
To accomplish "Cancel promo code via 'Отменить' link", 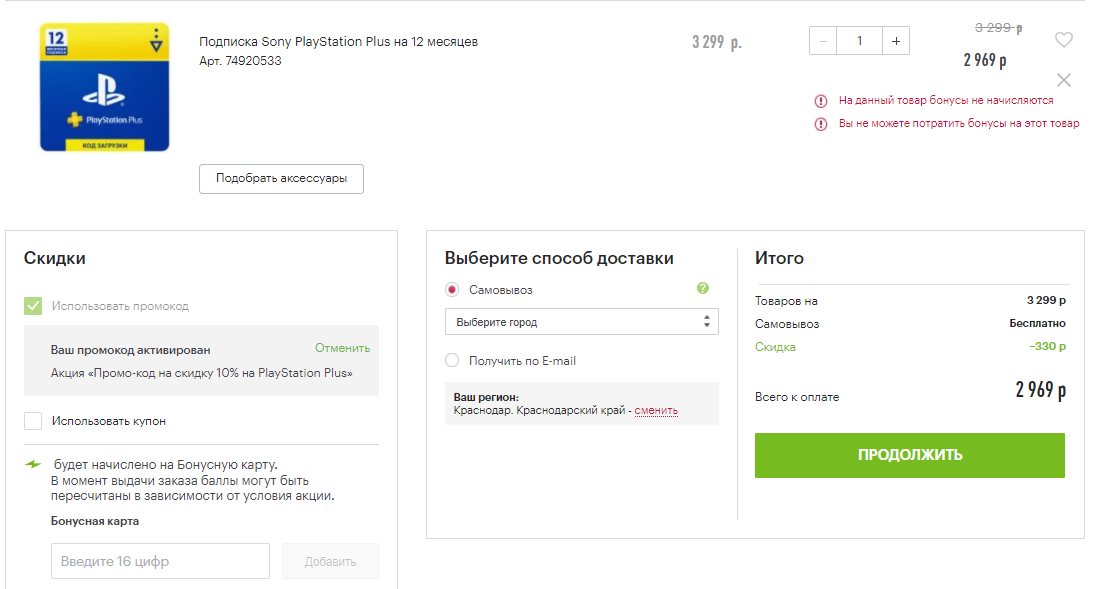I will point(342,348).
